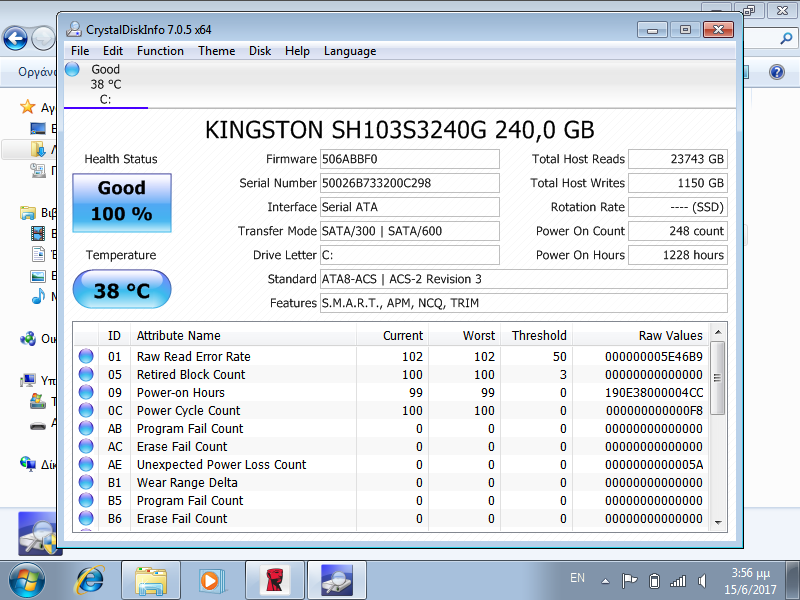Click the Total Host Writes value 1150 GB
The image size is (800, 600).
pos(678,183)
